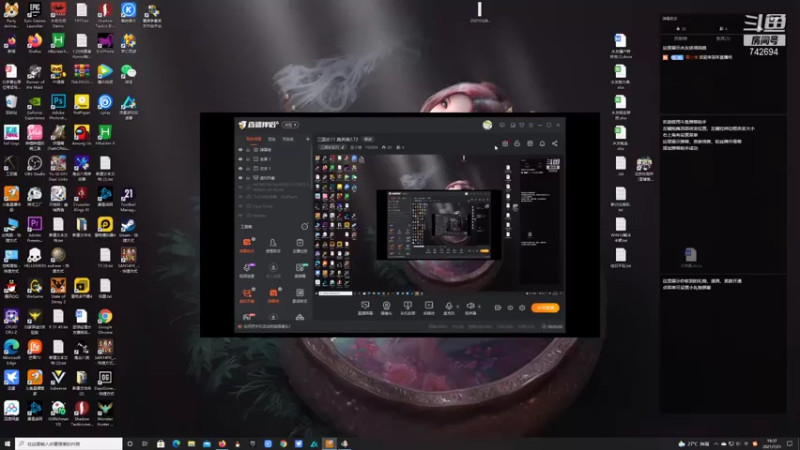Toggle the preview eye icon in bottom toolbar
This screenshot has height=450, width=800.
pyautogui.click(x=510, y=308)
